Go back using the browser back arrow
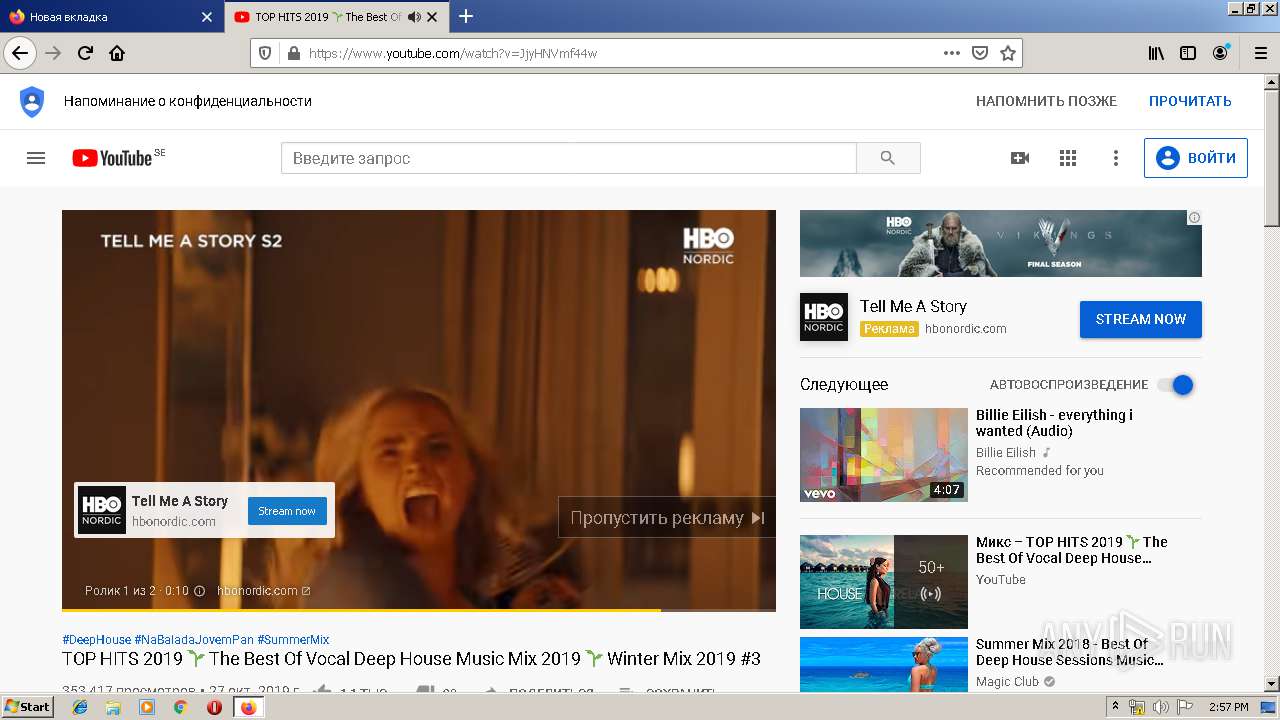 (x=20, y=53)
